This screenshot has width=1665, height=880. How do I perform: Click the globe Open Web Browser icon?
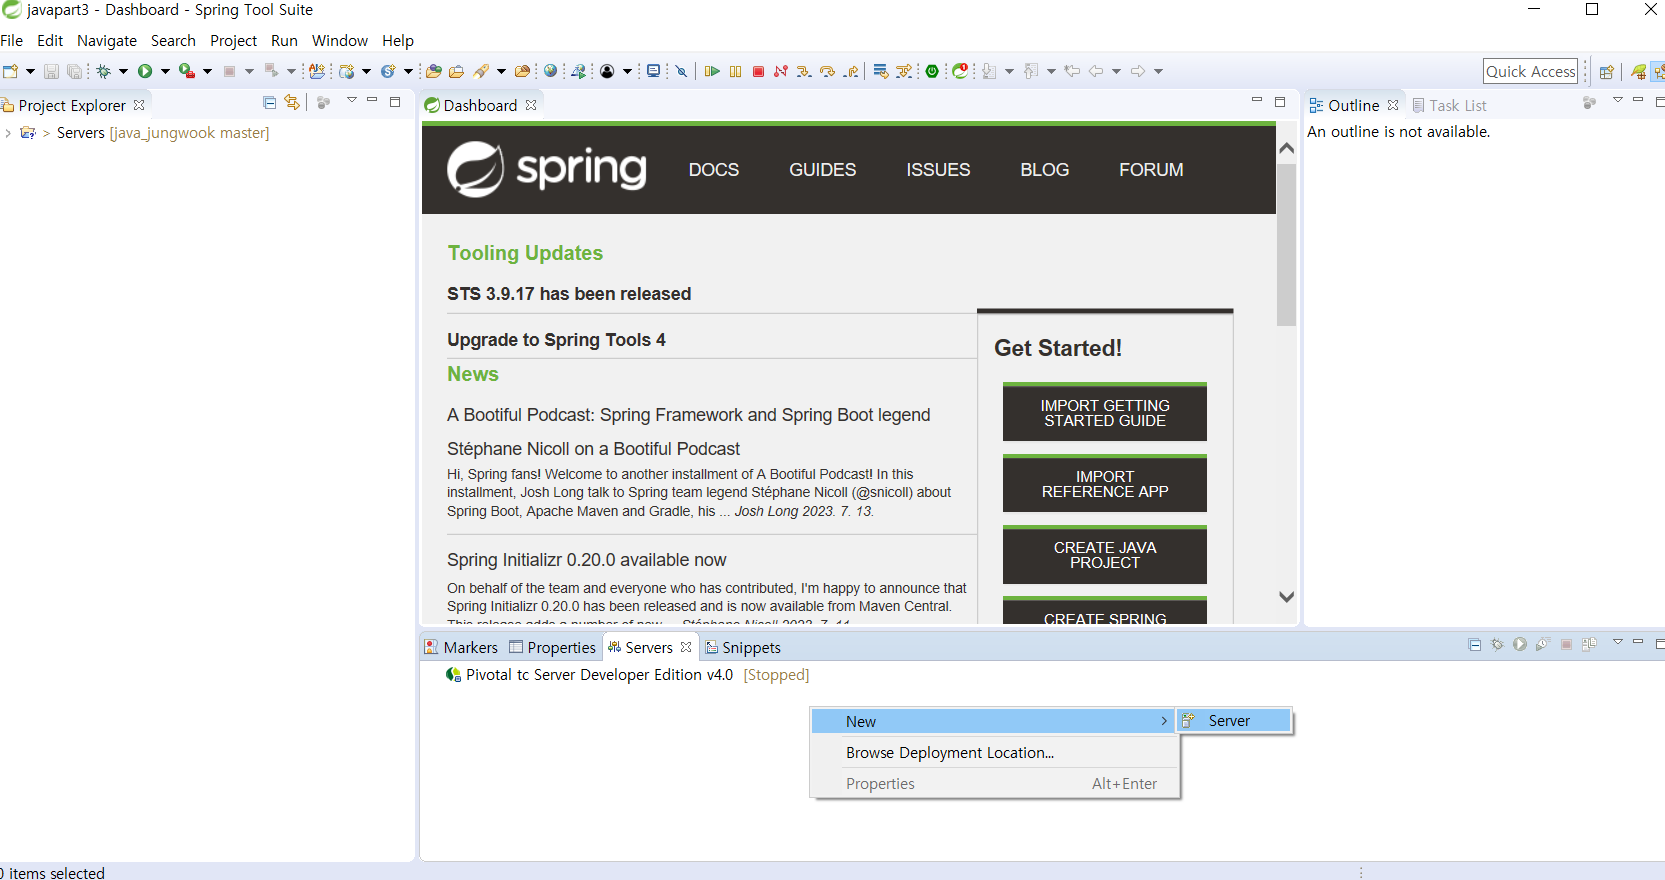550,71
